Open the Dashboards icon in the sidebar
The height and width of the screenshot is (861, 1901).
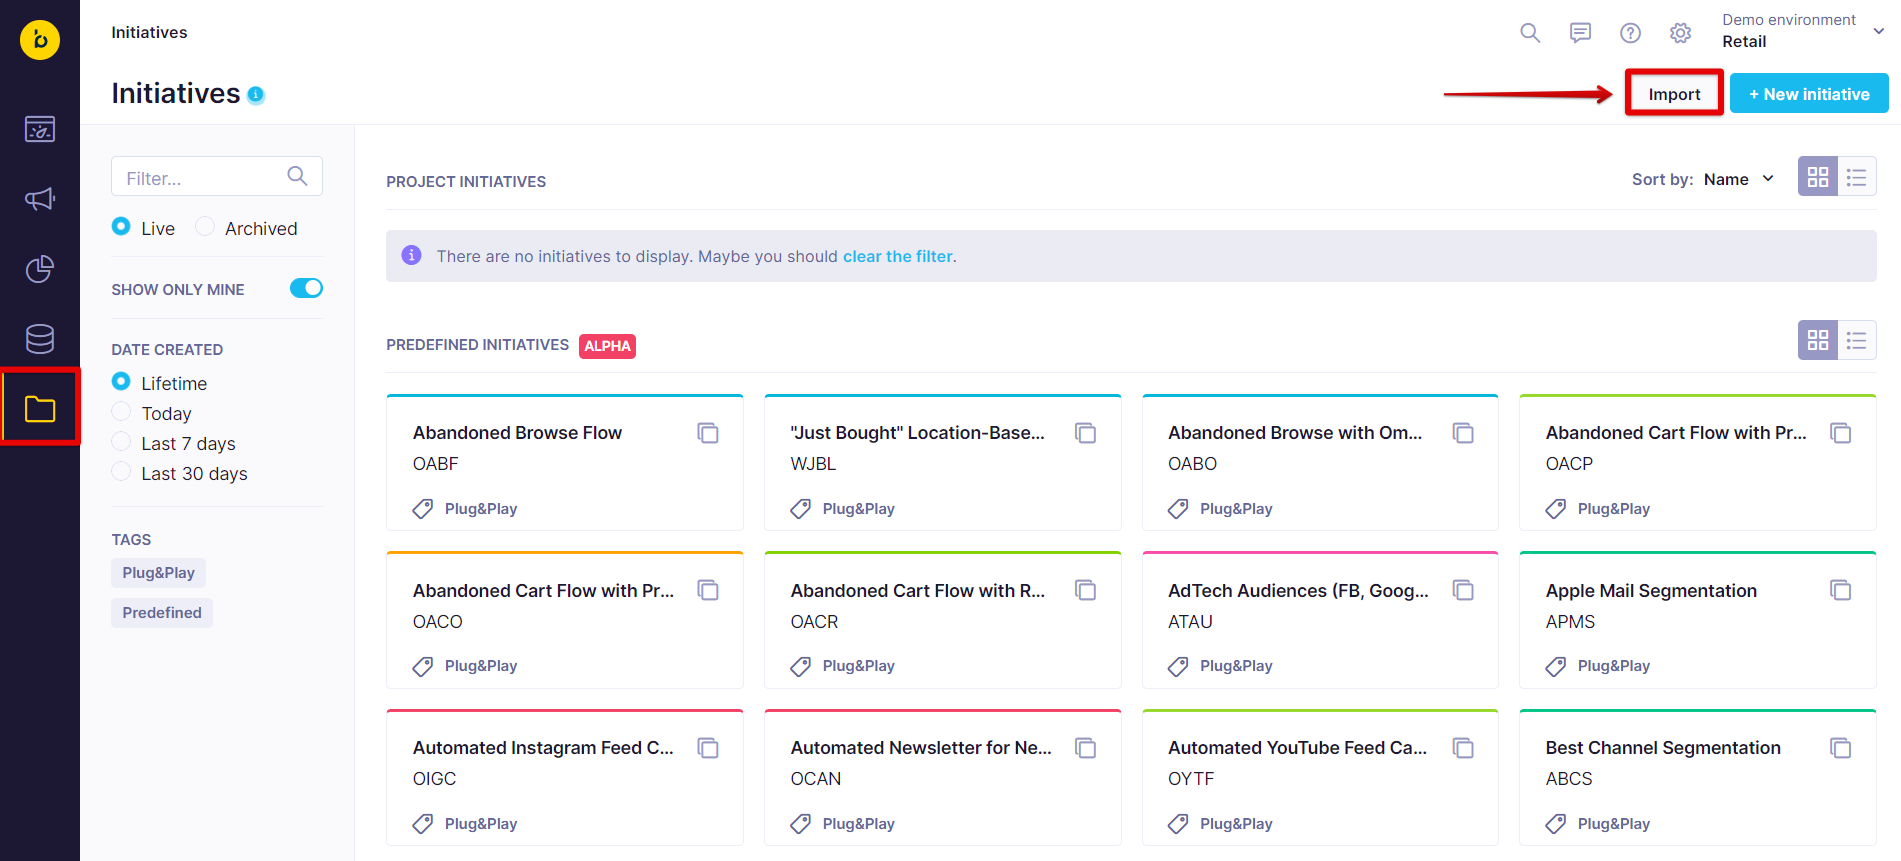[x=40, y=129]
